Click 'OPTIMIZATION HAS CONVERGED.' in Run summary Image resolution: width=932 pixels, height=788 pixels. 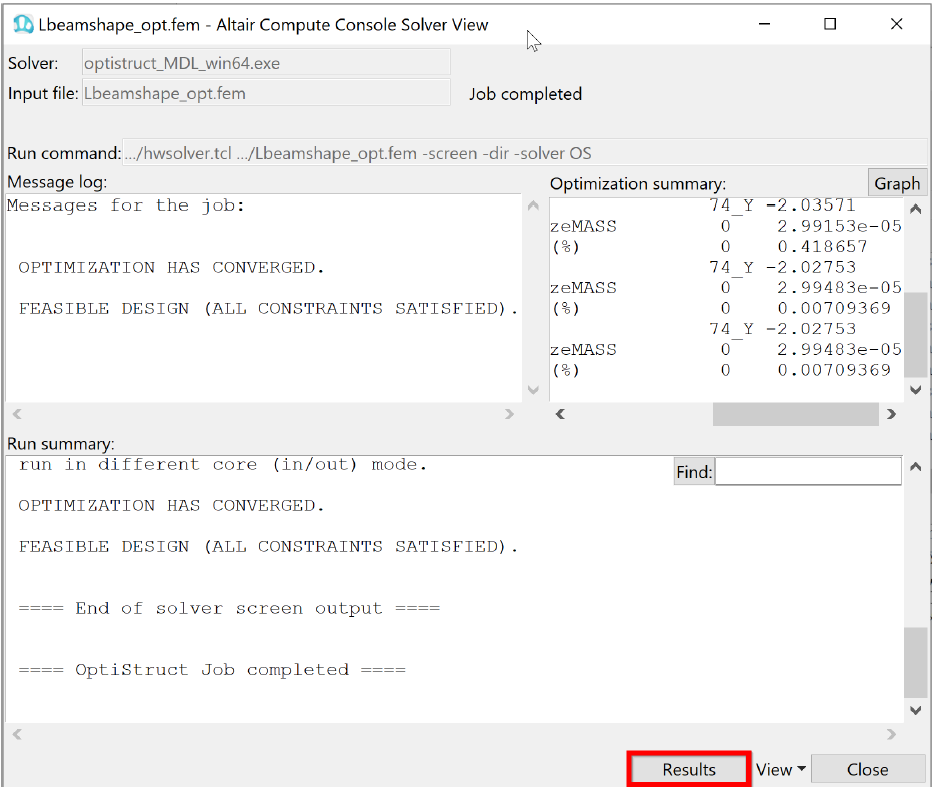pyautogui.click(x=171, y=506)
